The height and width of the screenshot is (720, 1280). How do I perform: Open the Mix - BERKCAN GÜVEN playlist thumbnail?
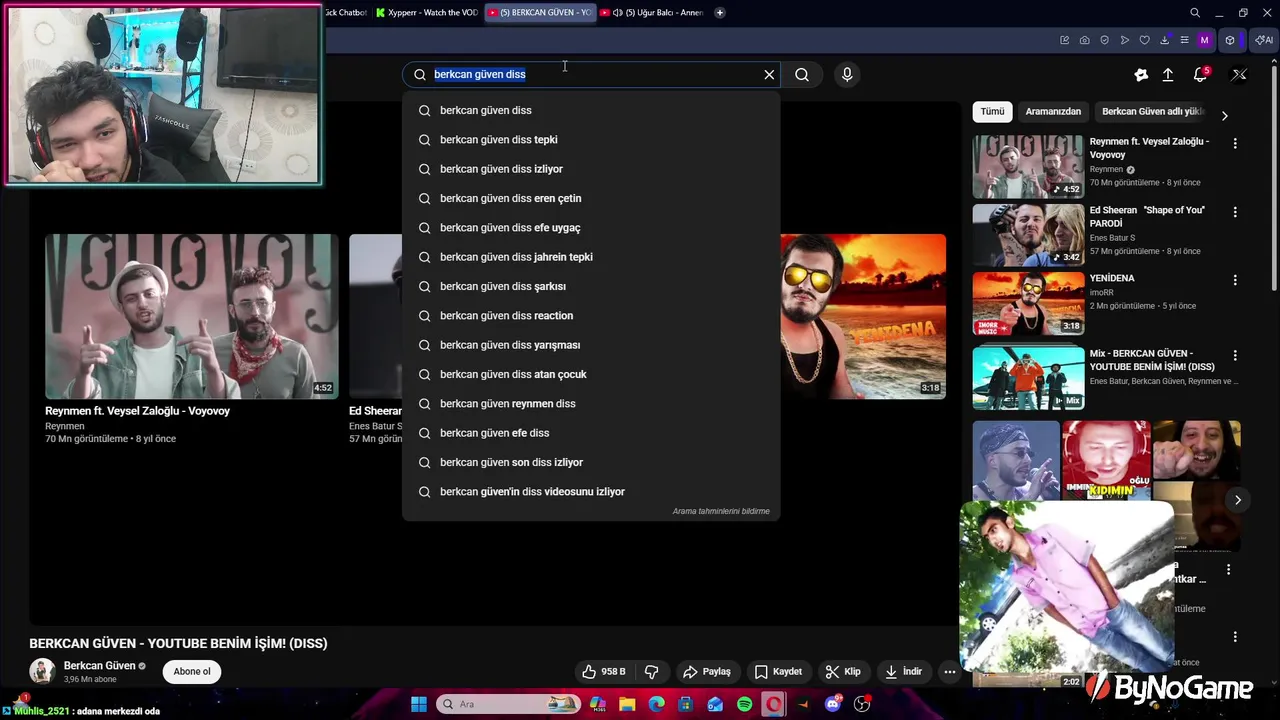pos(1028,378)
